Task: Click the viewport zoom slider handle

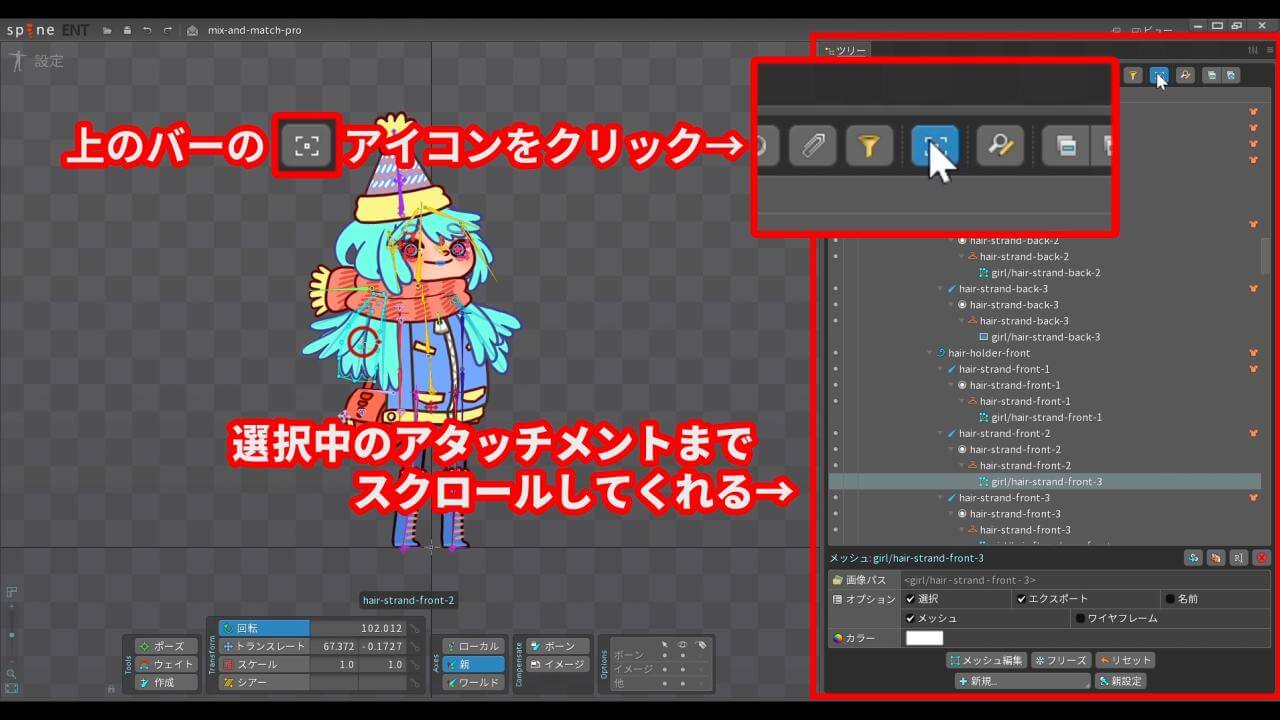Action: pos(11,637)
